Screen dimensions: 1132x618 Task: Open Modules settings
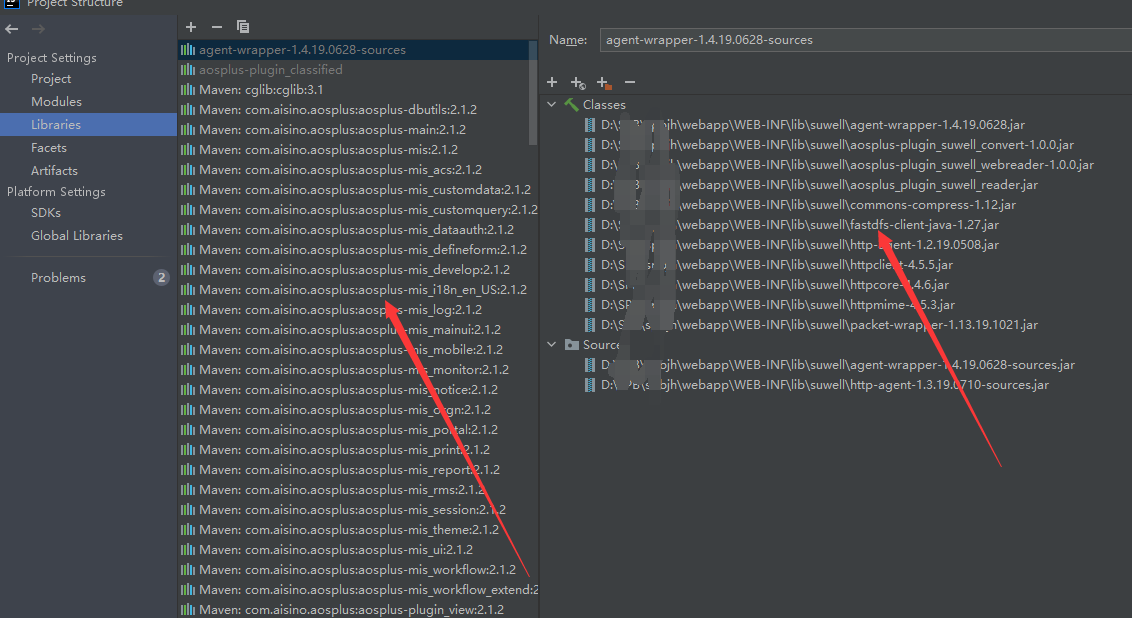(56, 102)
